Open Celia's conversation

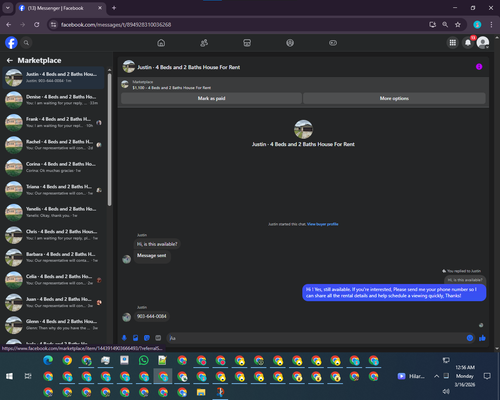tap(54, 280)
